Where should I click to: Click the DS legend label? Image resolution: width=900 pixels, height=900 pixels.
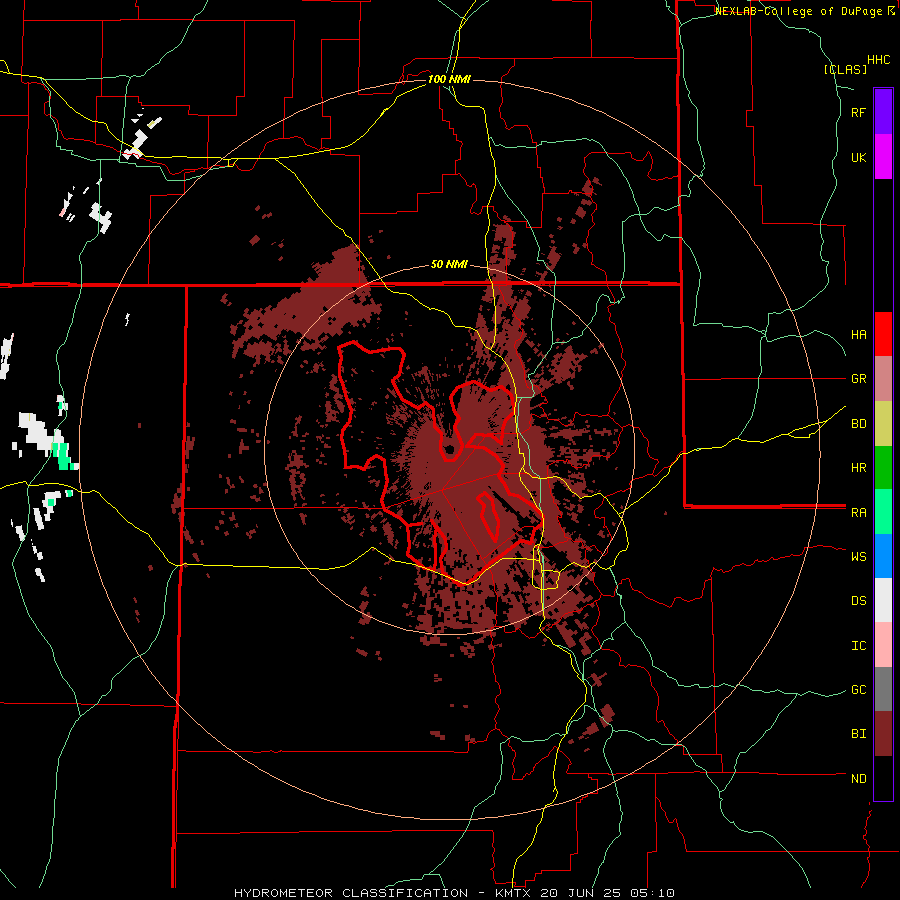click(x=858, y=601)
